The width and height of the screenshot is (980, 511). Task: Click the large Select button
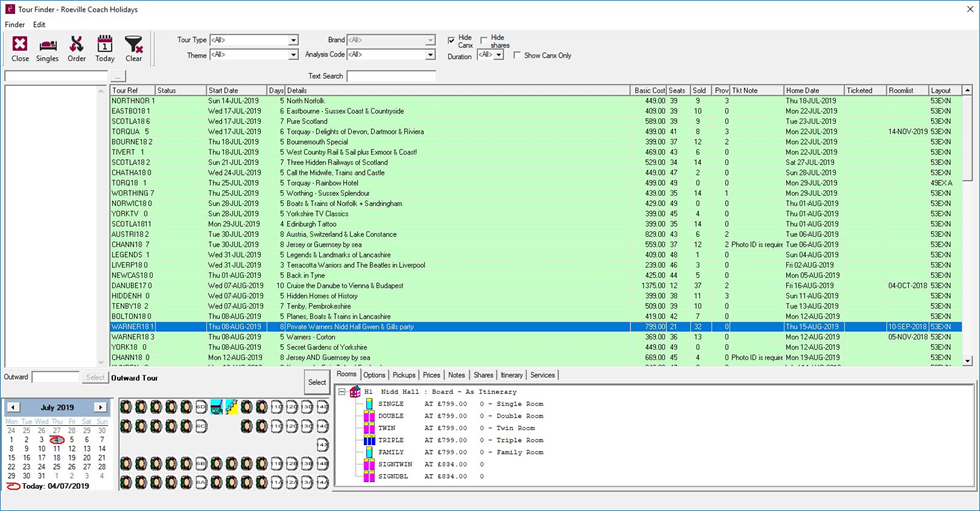317,382
